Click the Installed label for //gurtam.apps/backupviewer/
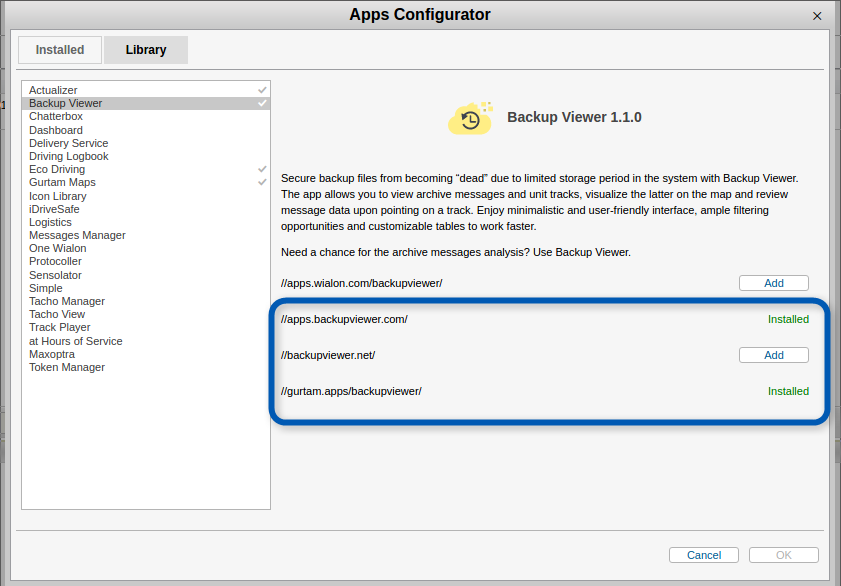The image size is (841, 586). (789, 391)
